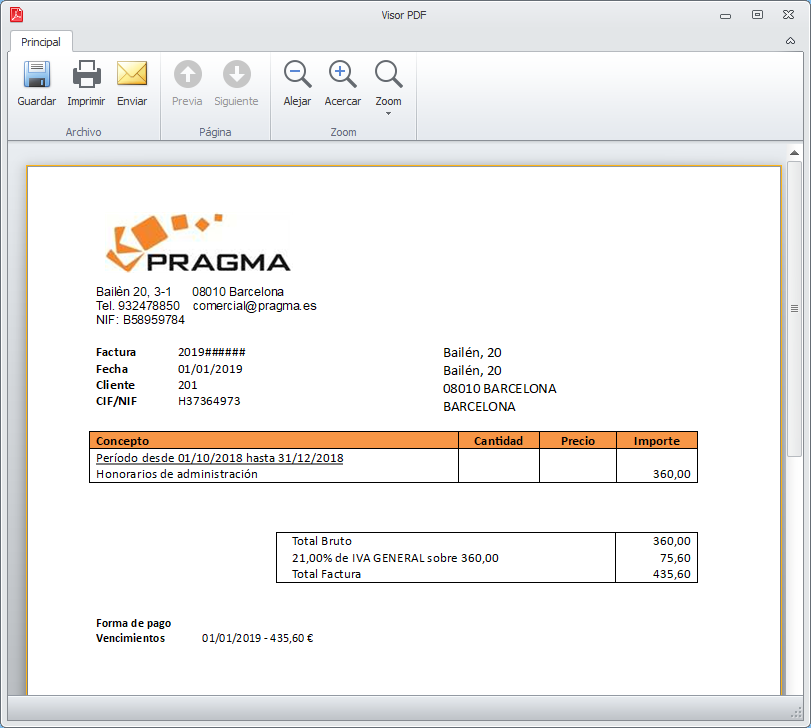The height and width of the screenshot is (728, 811).
Task: Zoom out with the Alejar magnifier
Action: click(x=297, y=74)
